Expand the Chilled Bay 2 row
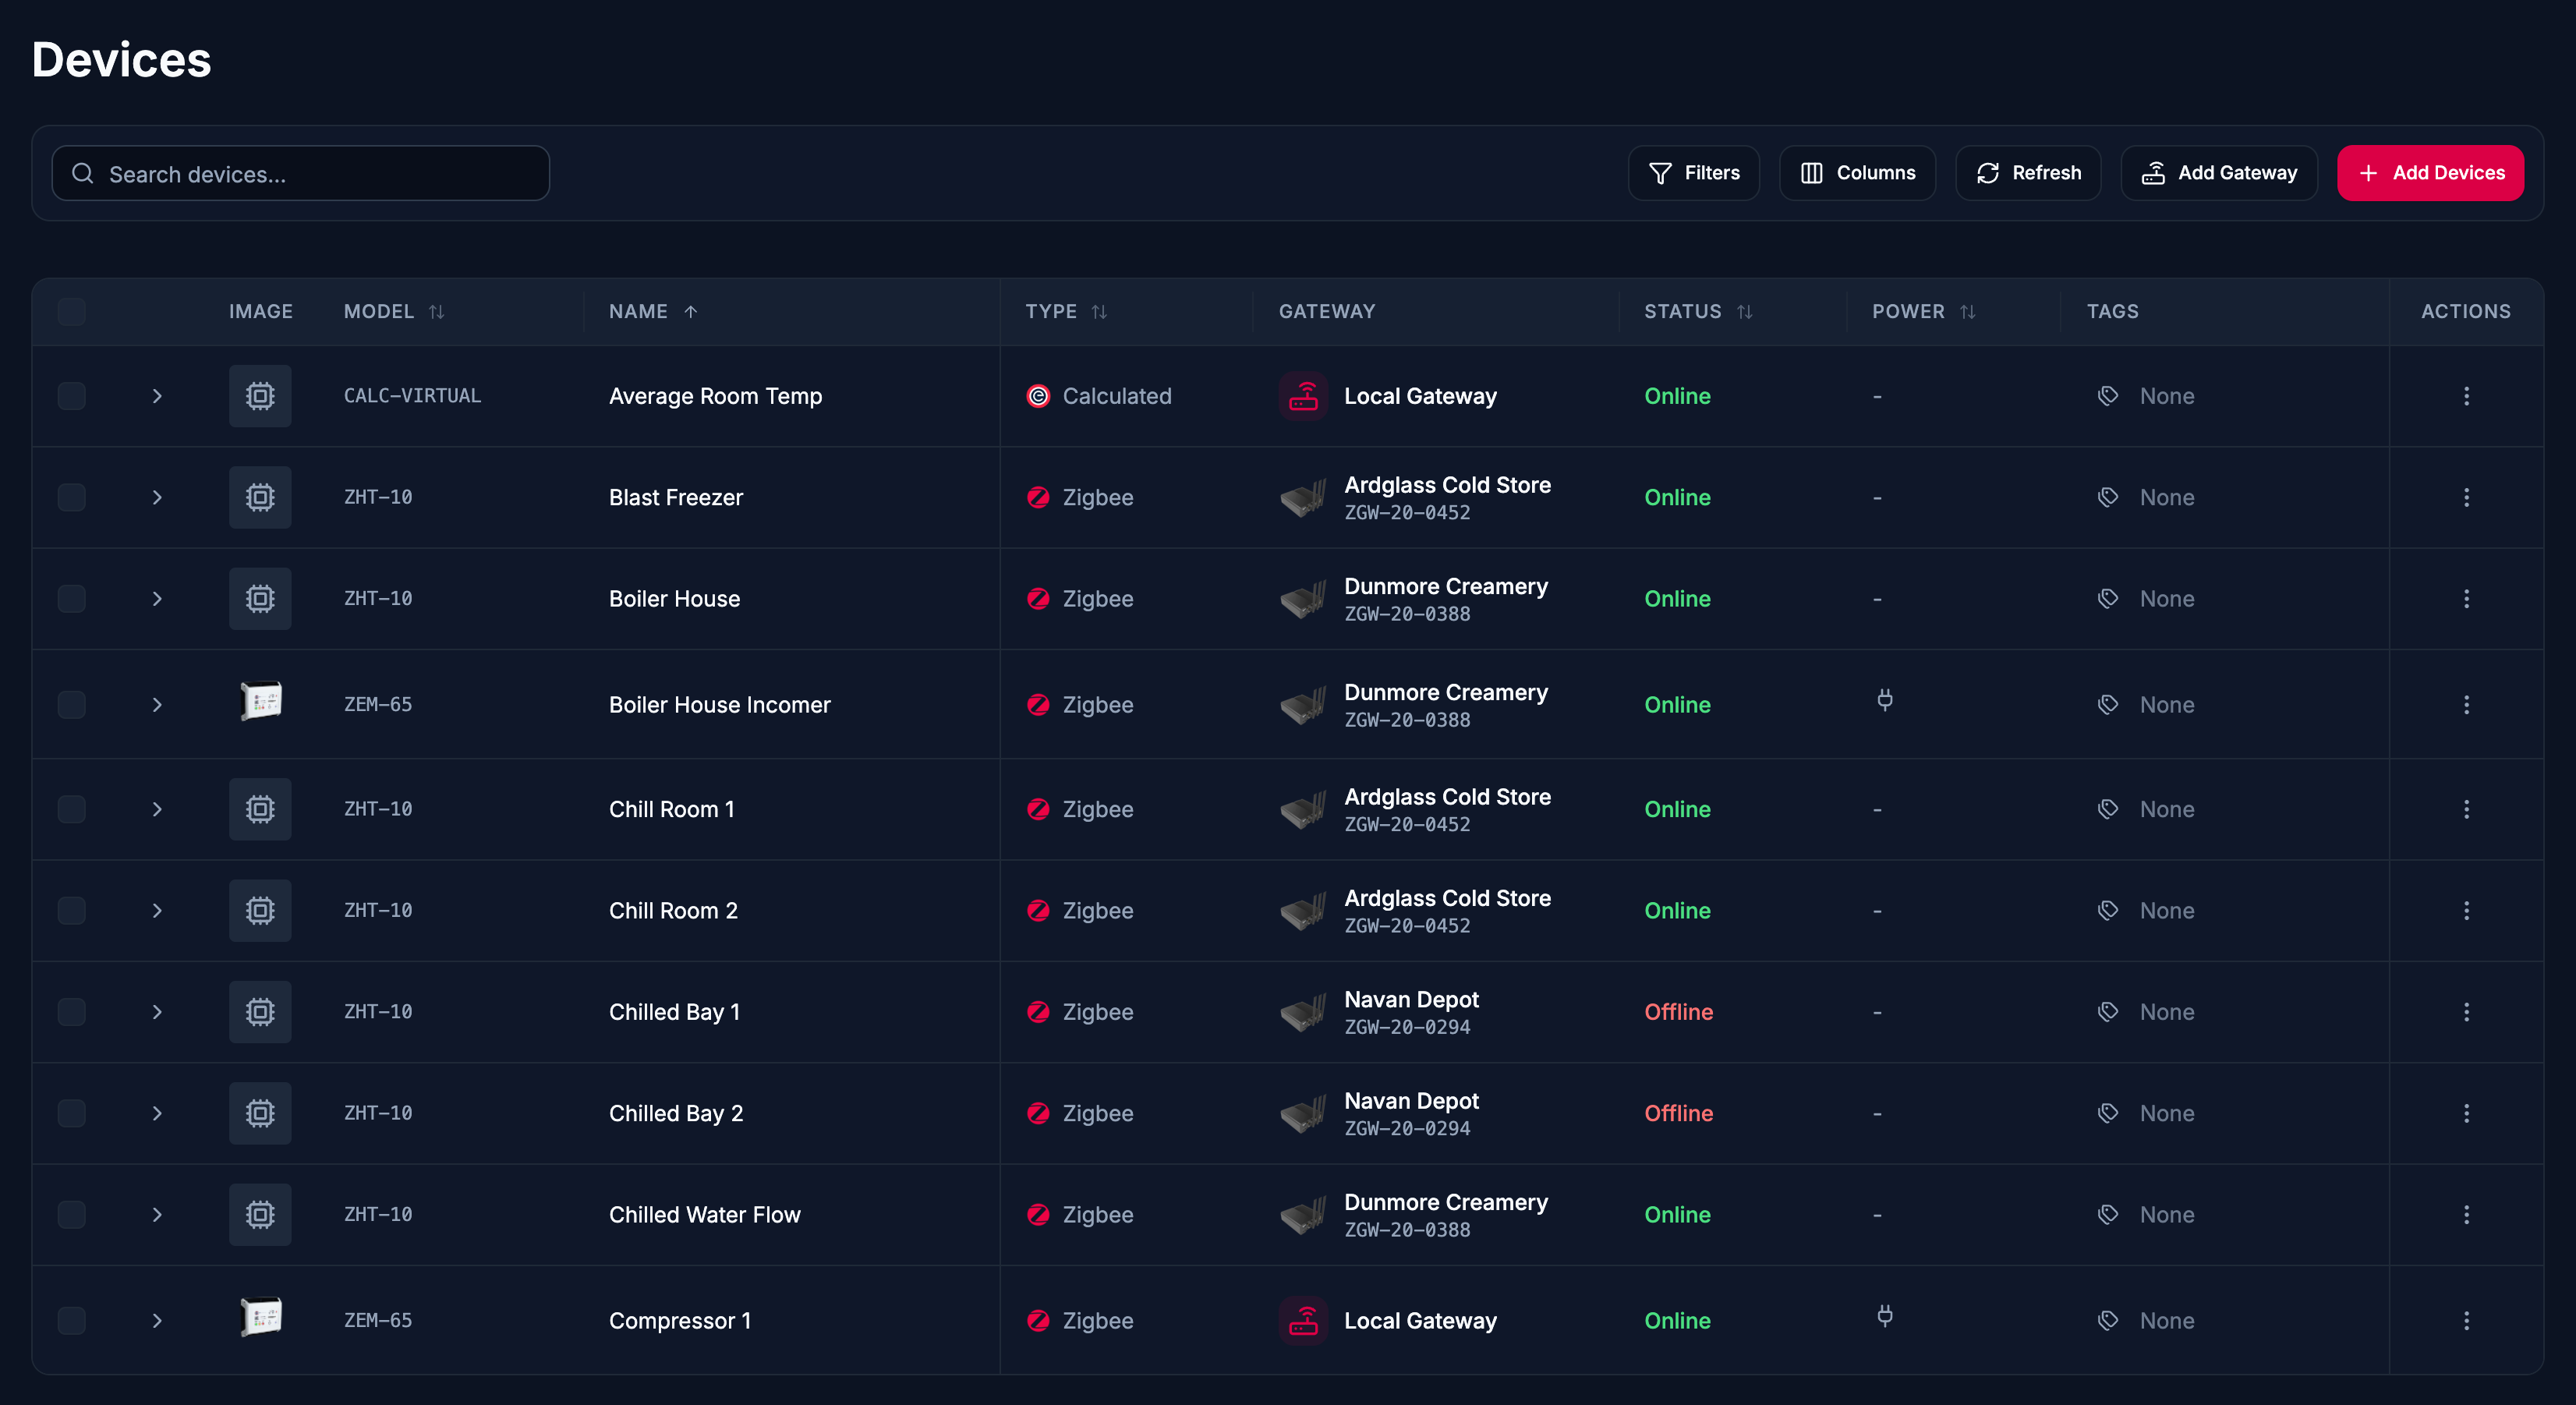Viewport: 2576px width, 1405px height. tap(157, 1113)
